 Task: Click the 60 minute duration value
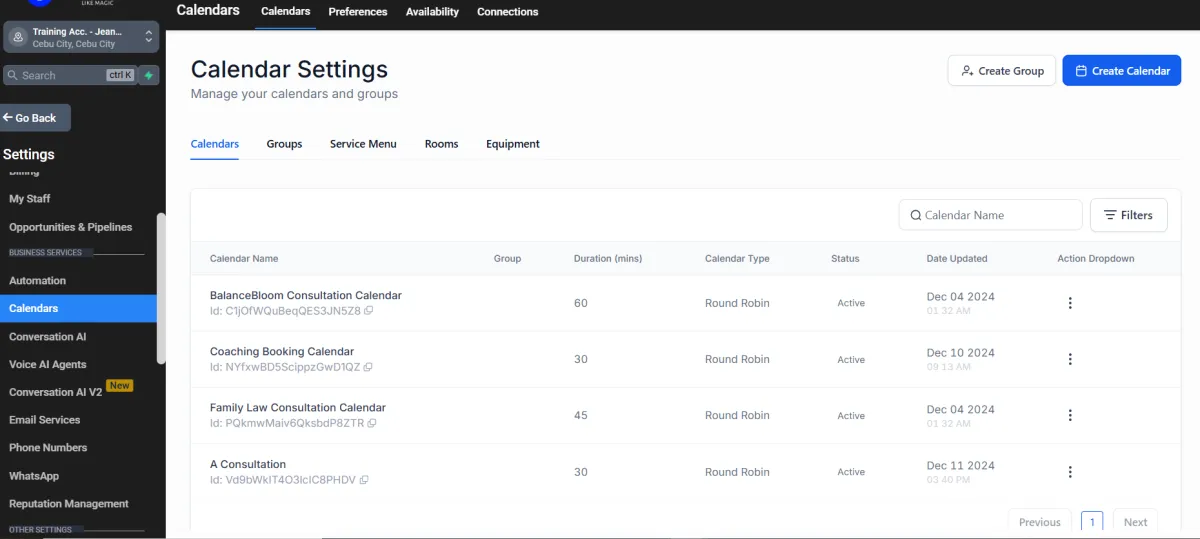point(581,303)
